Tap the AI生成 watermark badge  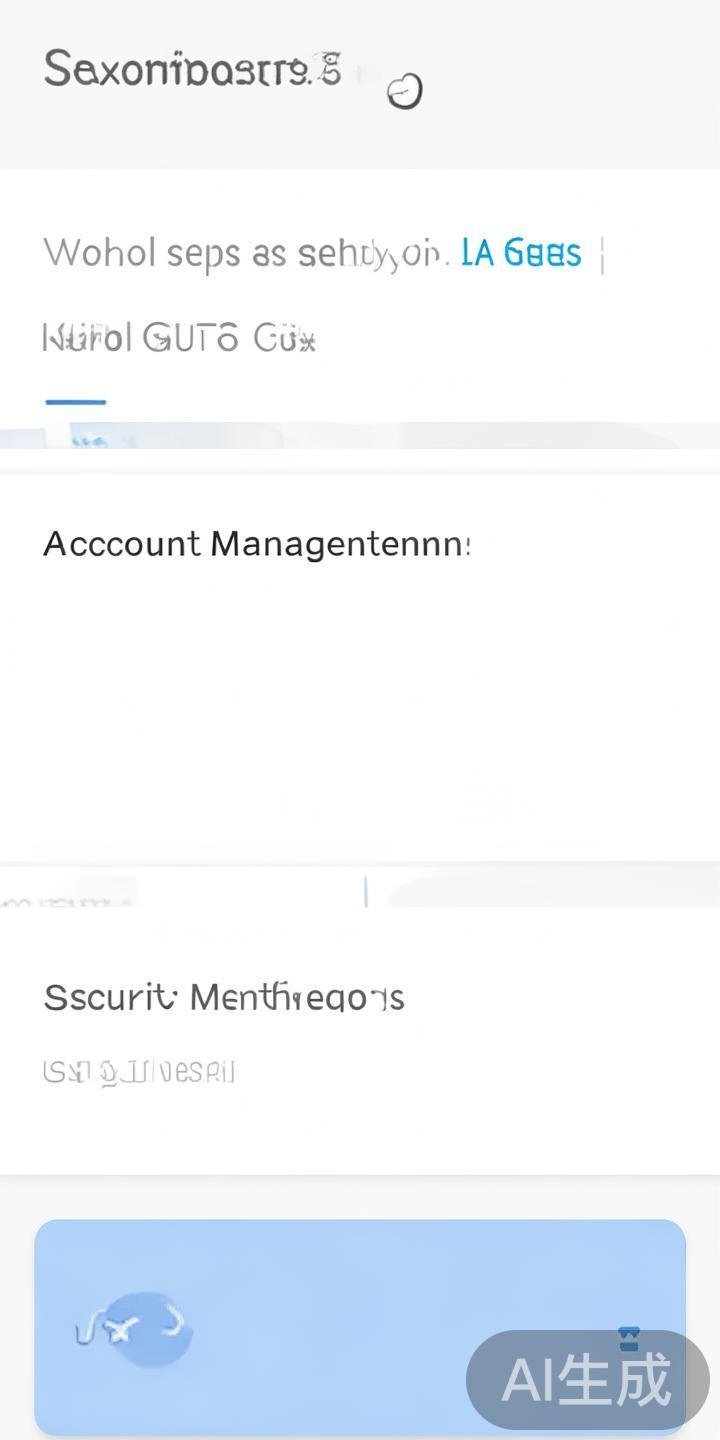pos(588,1380)
